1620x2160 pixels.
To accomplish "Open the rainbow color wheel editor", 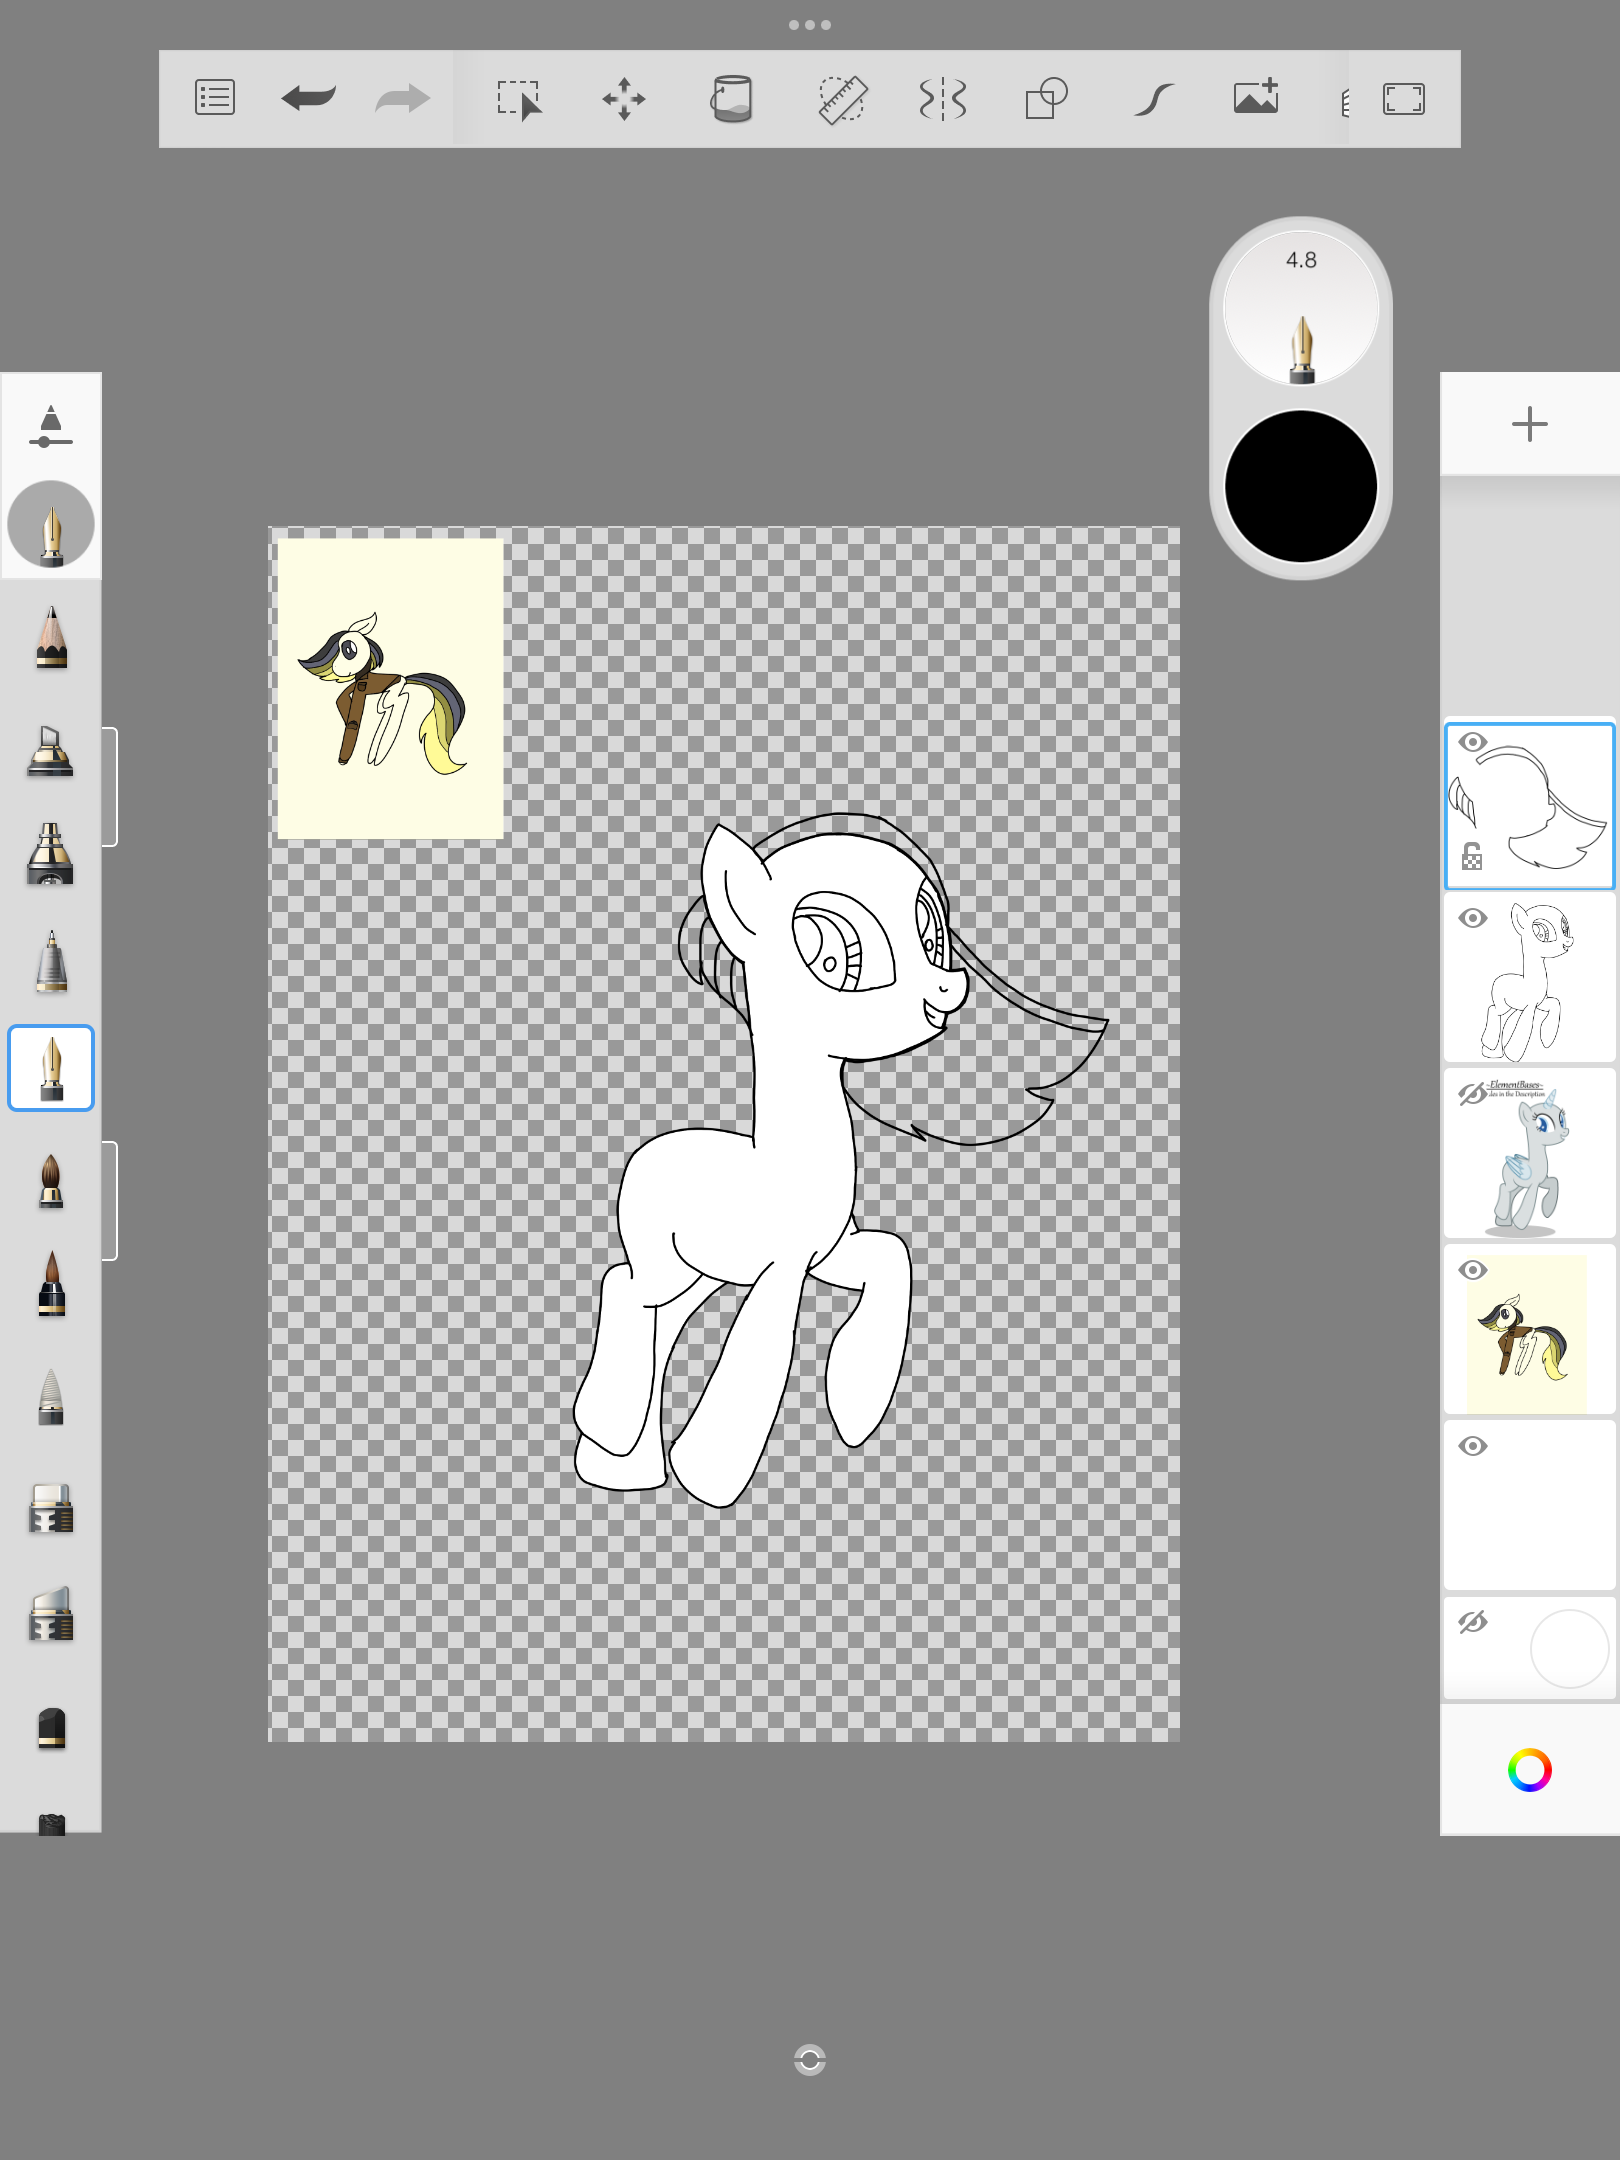I will tap(1530, 1770).
